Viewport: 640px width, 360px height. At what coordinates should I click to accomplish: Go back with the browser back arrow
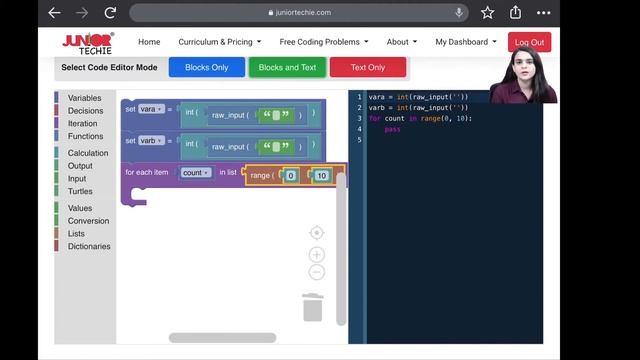[54, 13]
